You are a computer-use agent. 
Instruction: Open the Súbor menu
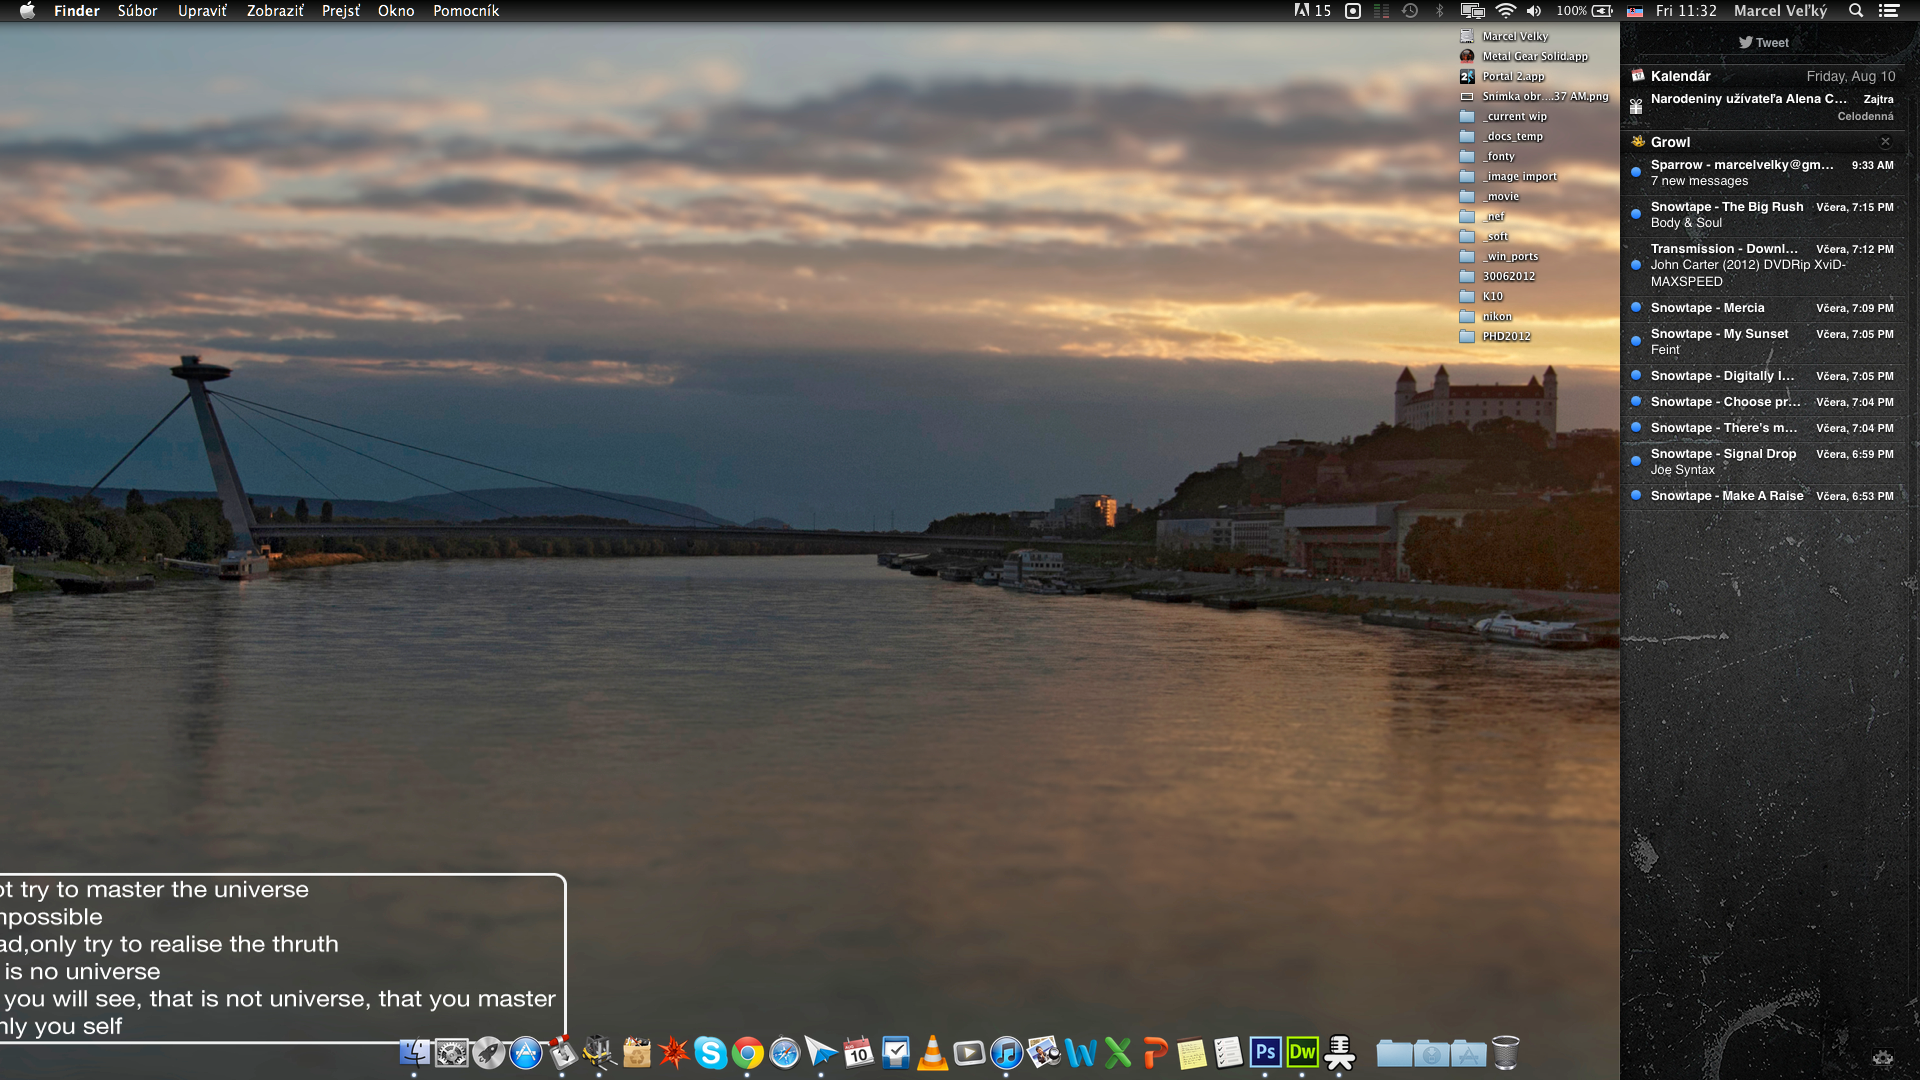137,11
